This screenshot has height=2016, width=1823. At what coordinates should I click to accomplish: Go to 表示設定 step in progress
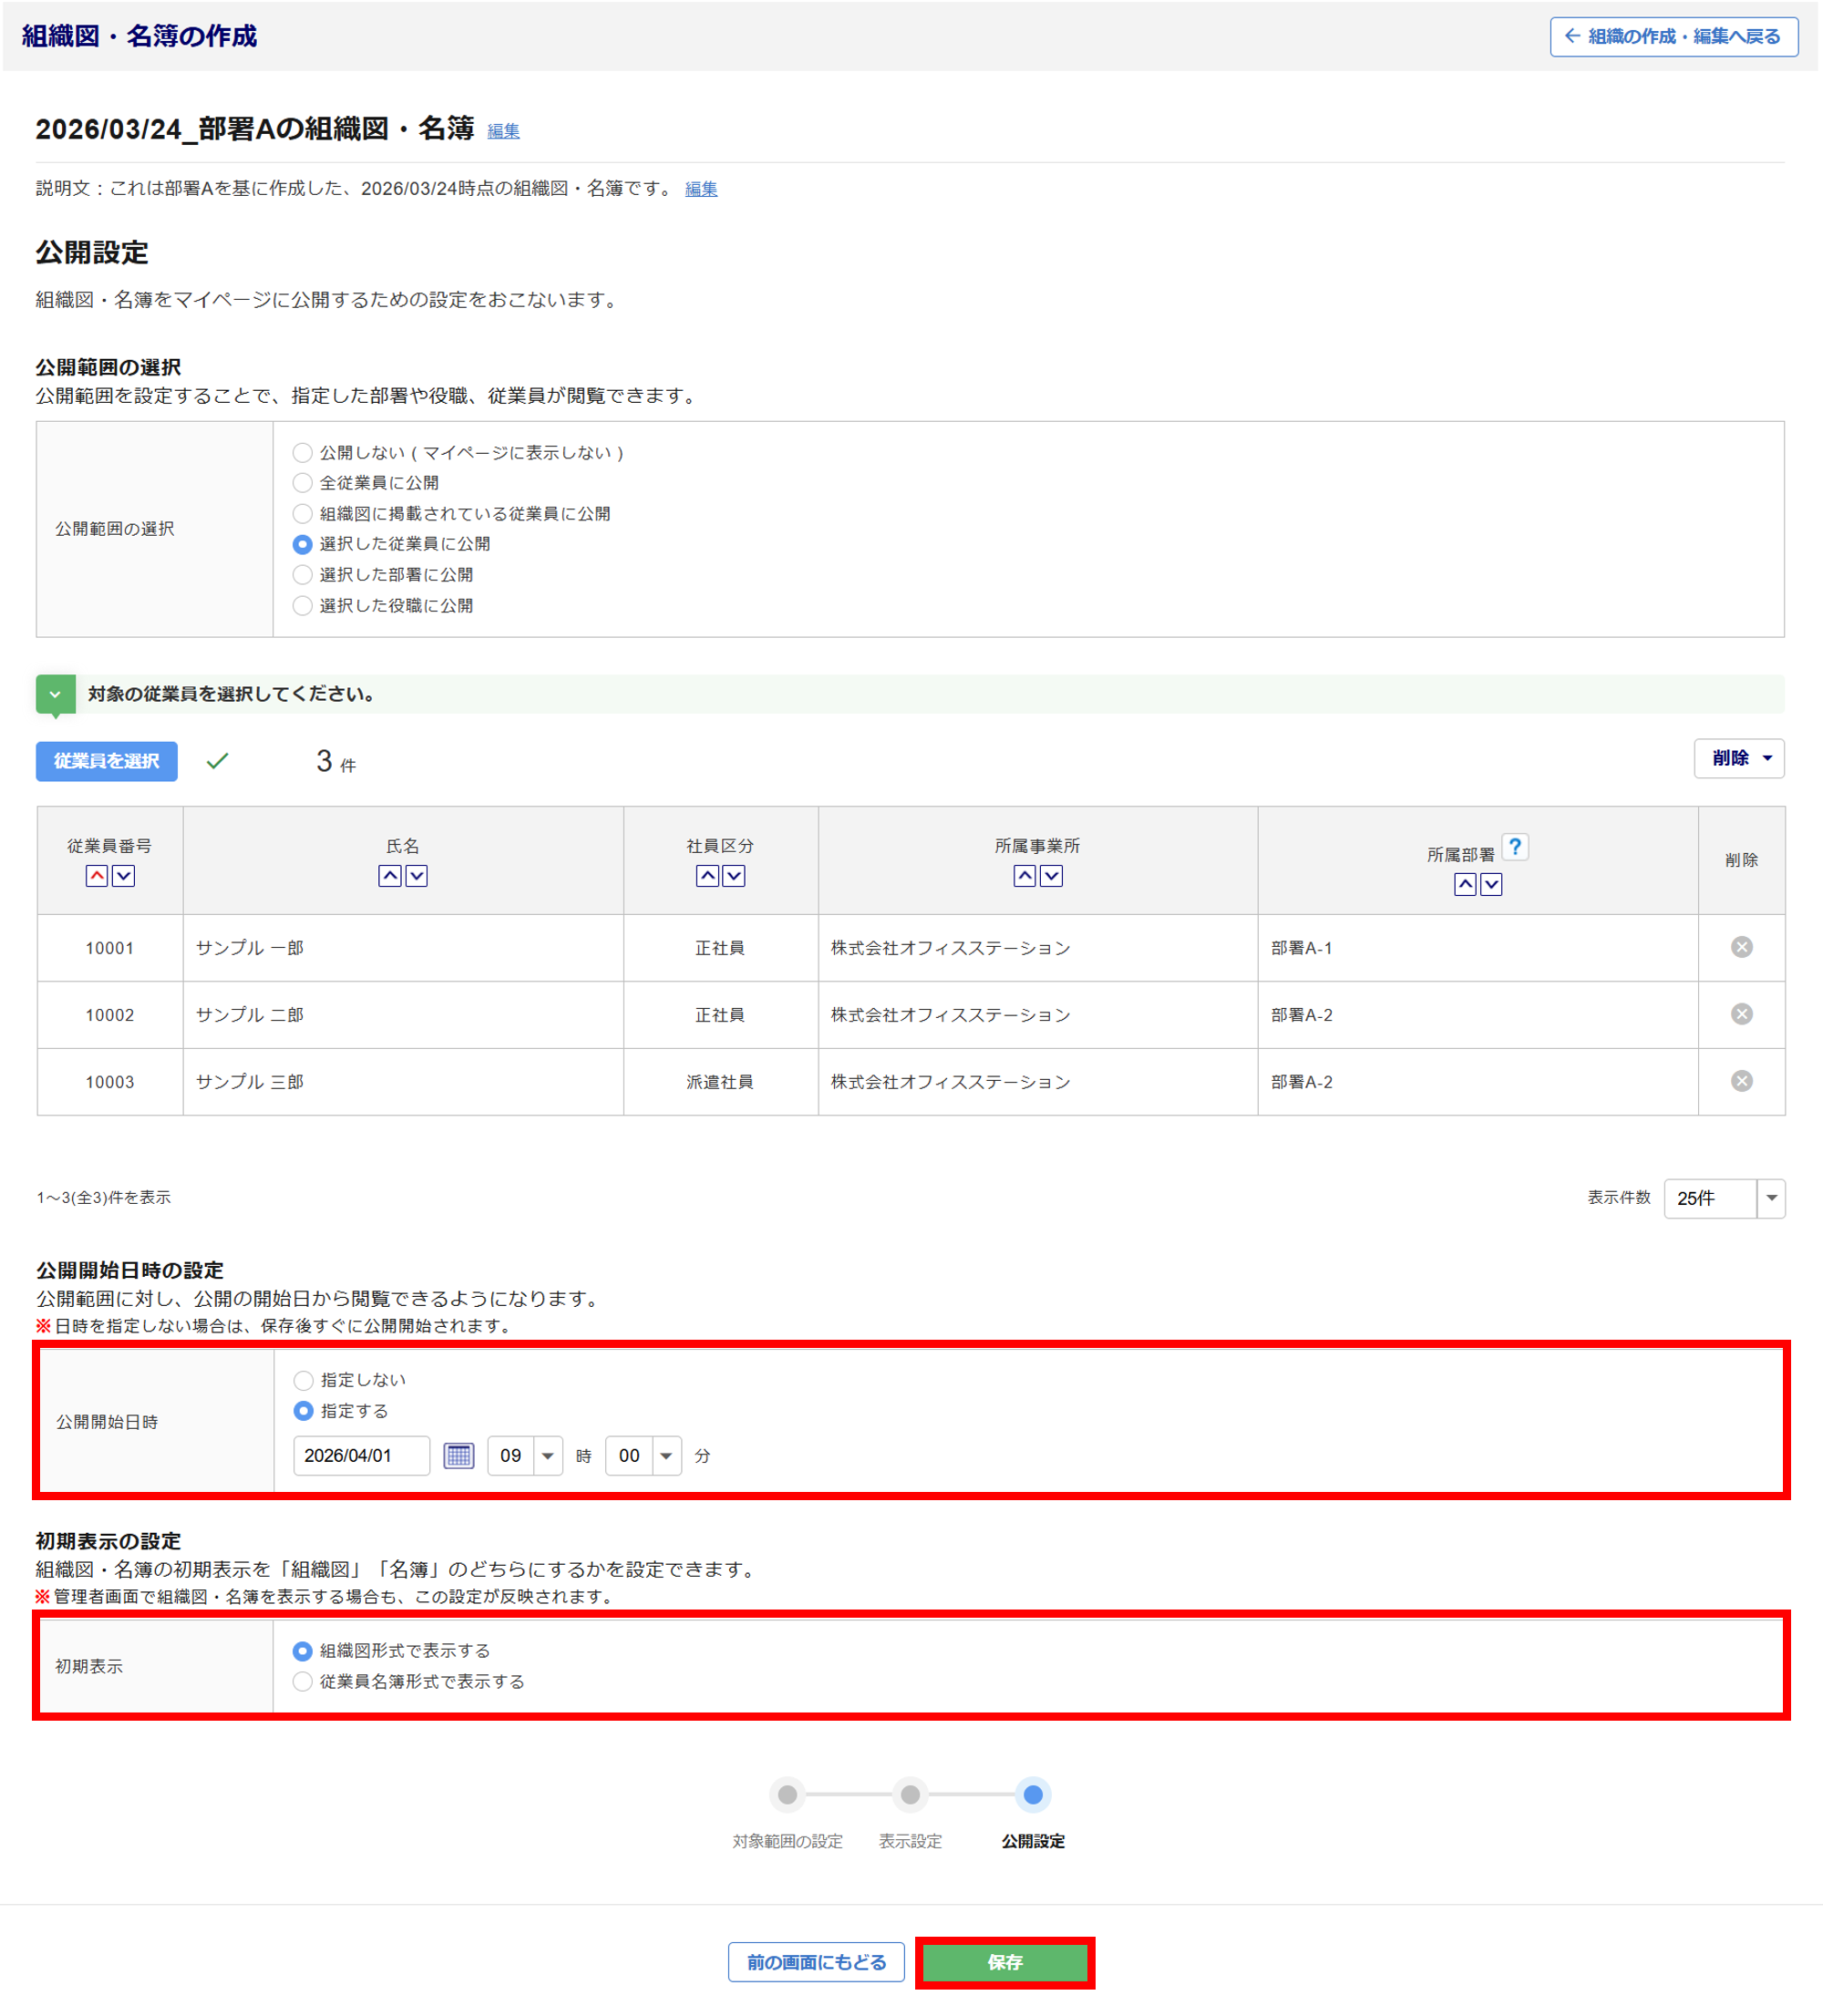point(909,1795)
